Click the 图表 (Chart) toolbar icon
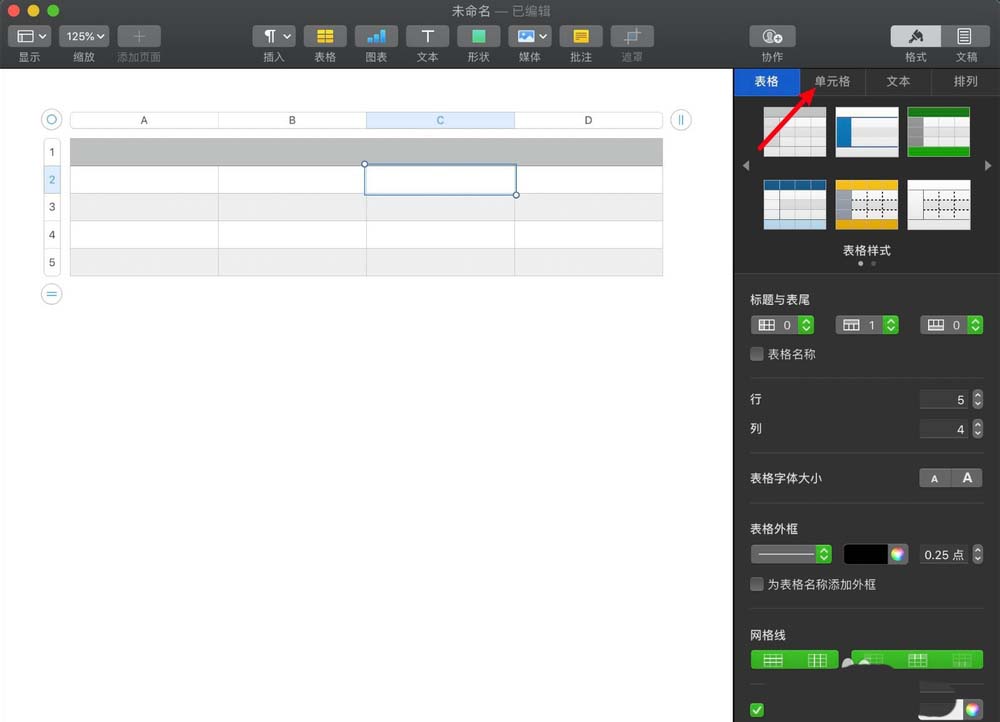This screenshot has height=722, width=1000. click(376, 37)
